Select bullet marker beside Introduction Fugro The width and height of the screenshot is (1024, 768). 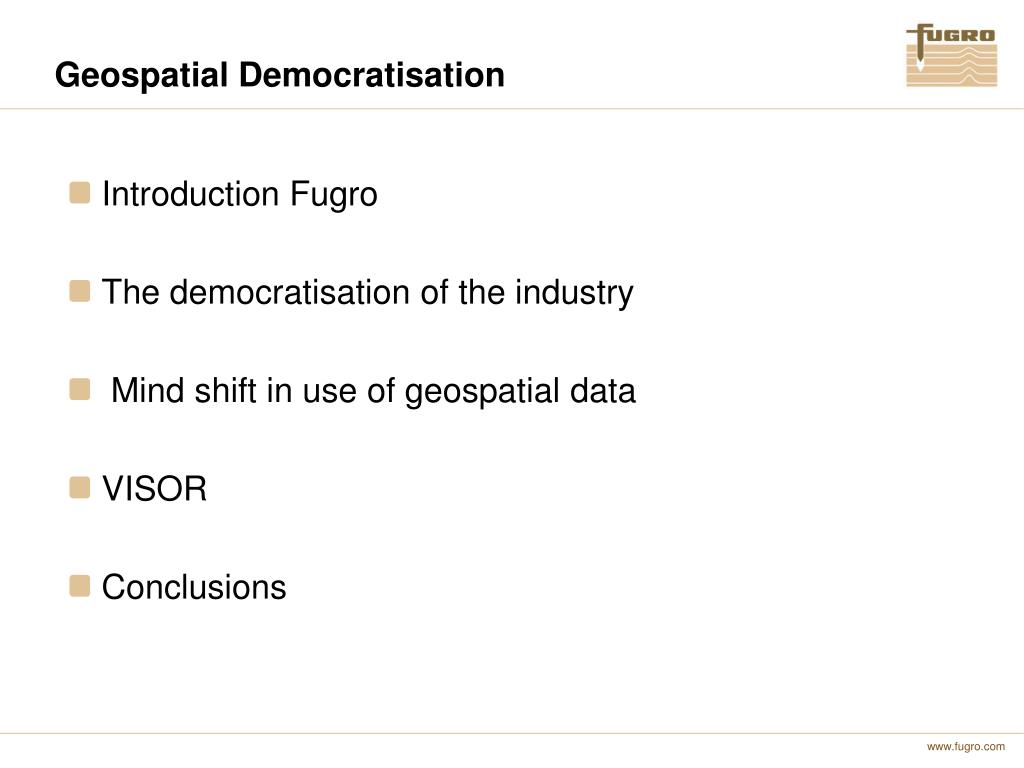79,193
